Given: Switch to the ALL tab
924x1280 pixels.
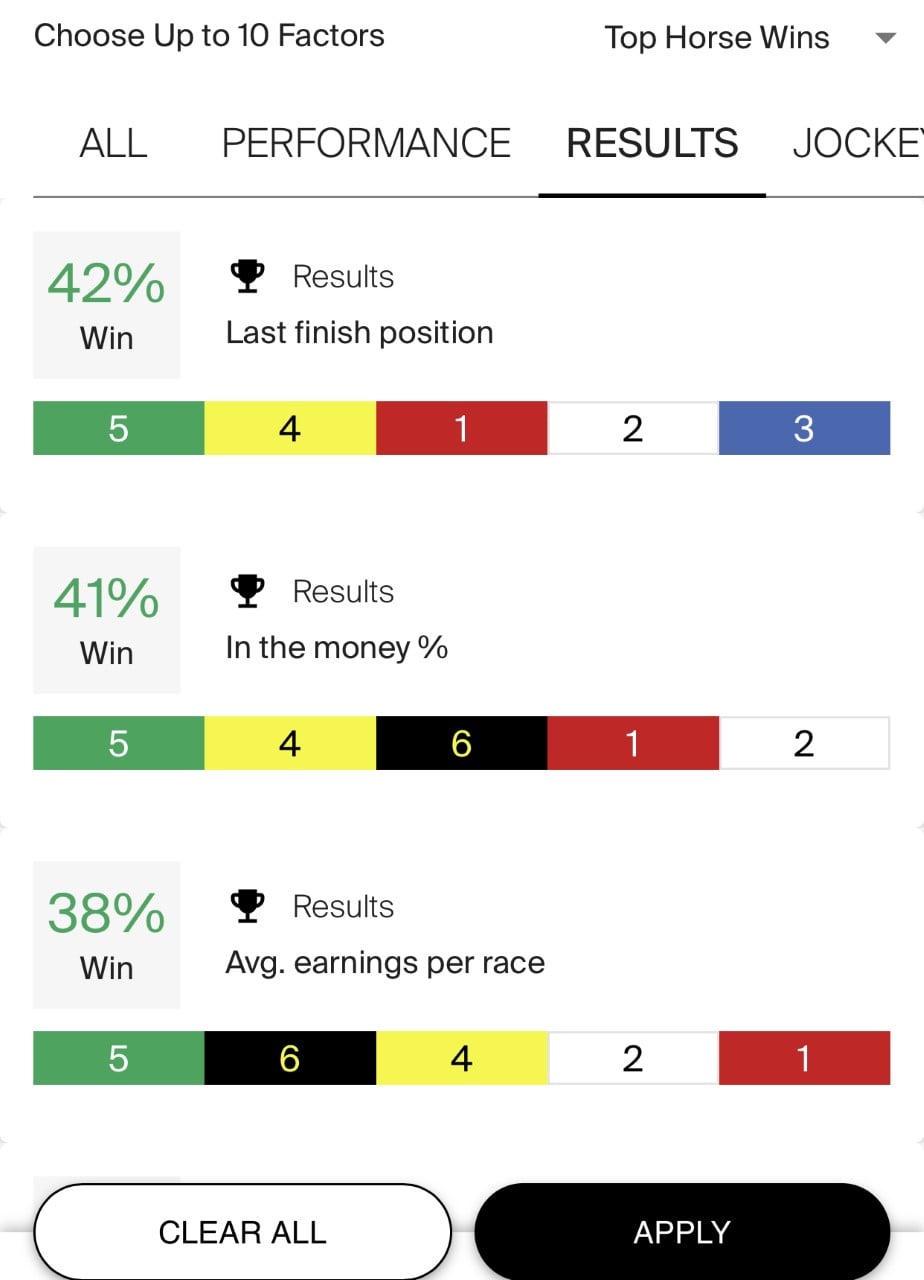Looking at the screenshot, I should (x=113, y=144).
